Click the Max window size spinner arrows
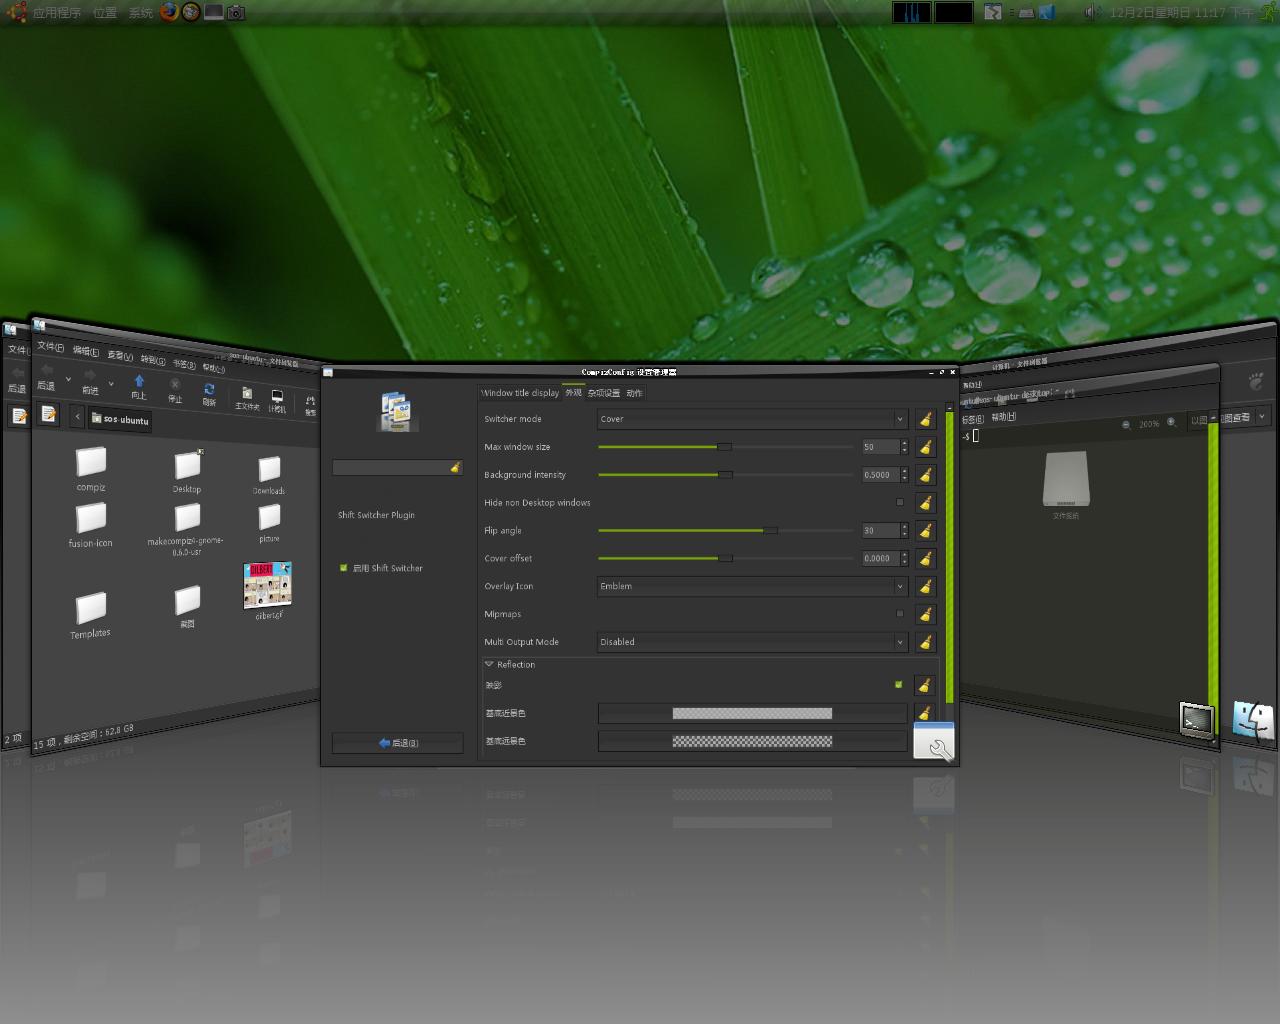The width and height of the screenshot is (1280, 1024). click(904, 447)
